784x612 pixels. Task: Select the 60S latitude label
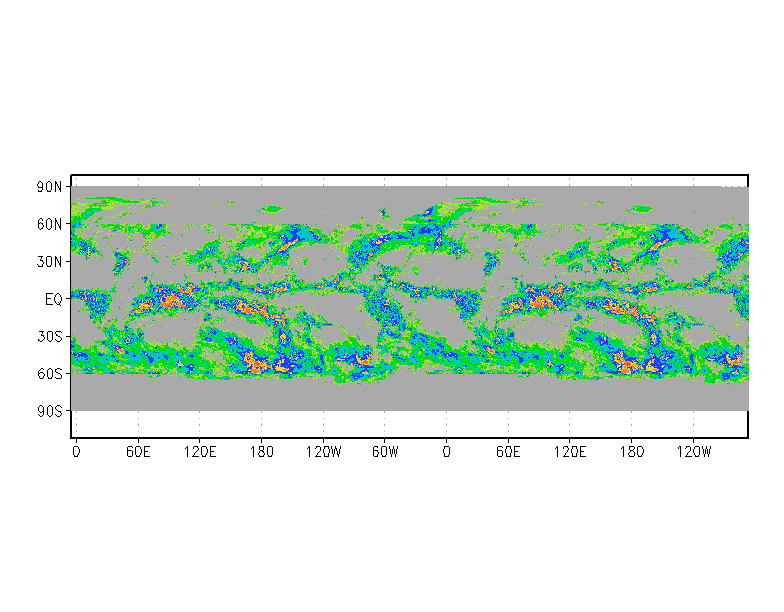50,374
